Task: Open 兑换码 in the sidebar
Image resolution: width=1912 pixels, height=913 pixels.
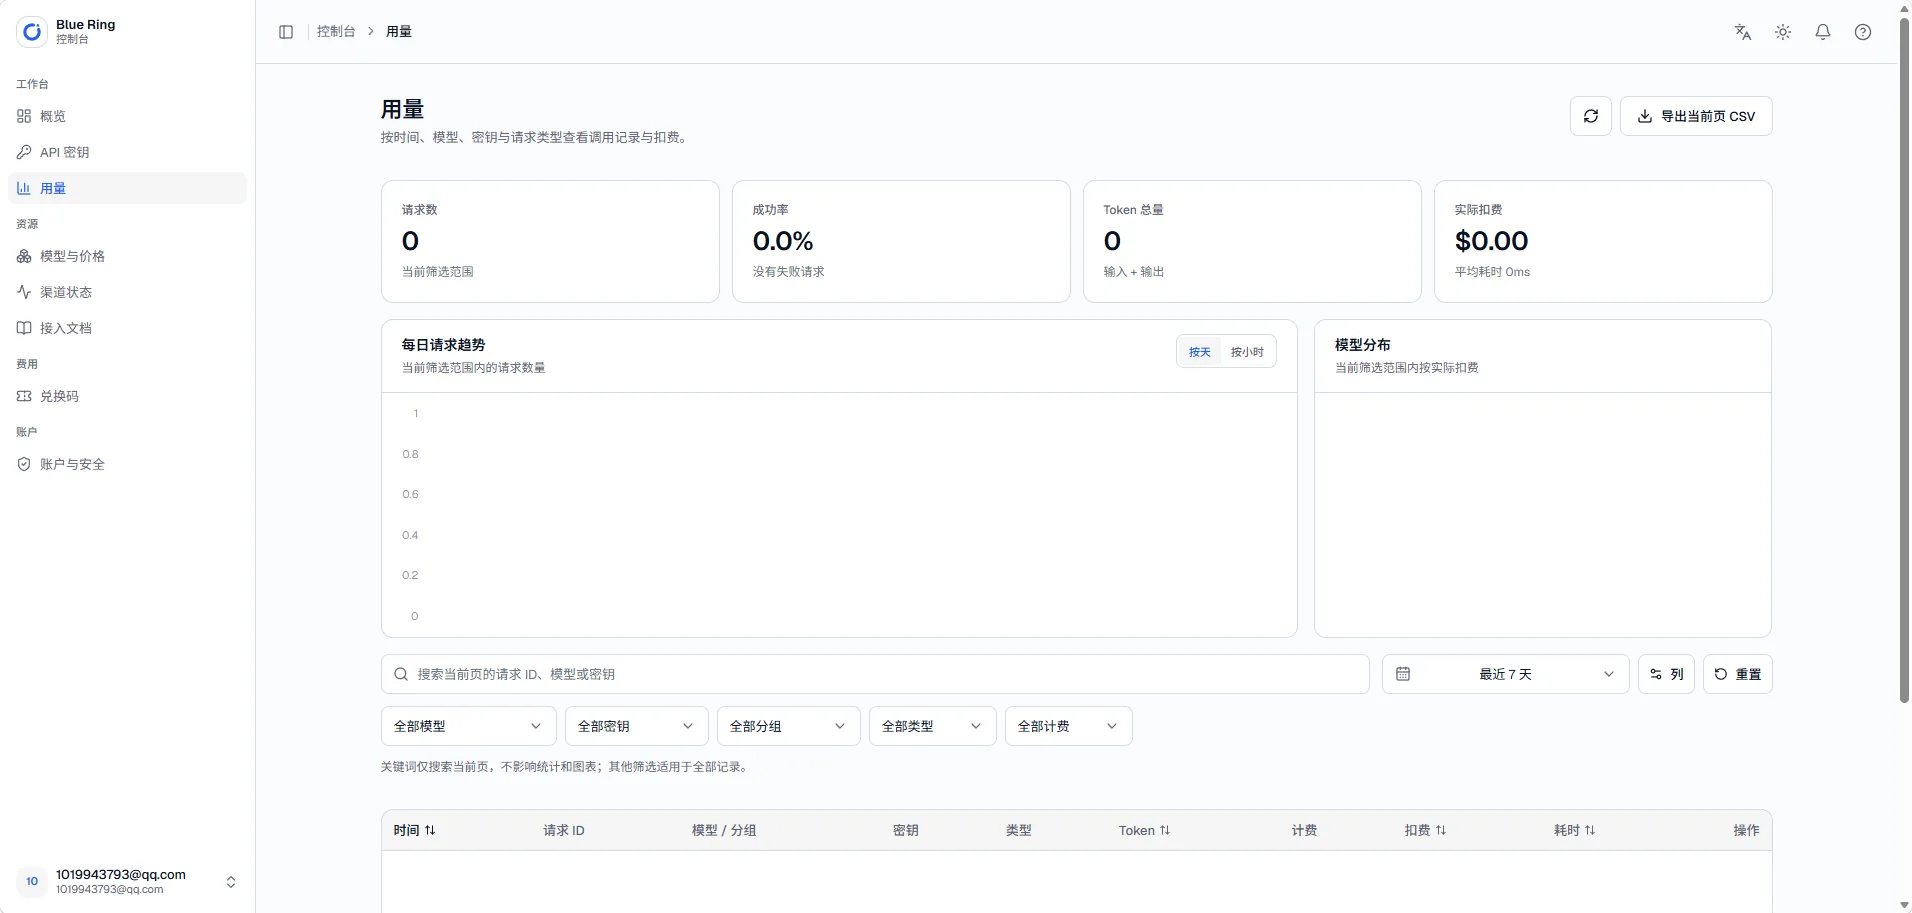Action: [127, 396]
